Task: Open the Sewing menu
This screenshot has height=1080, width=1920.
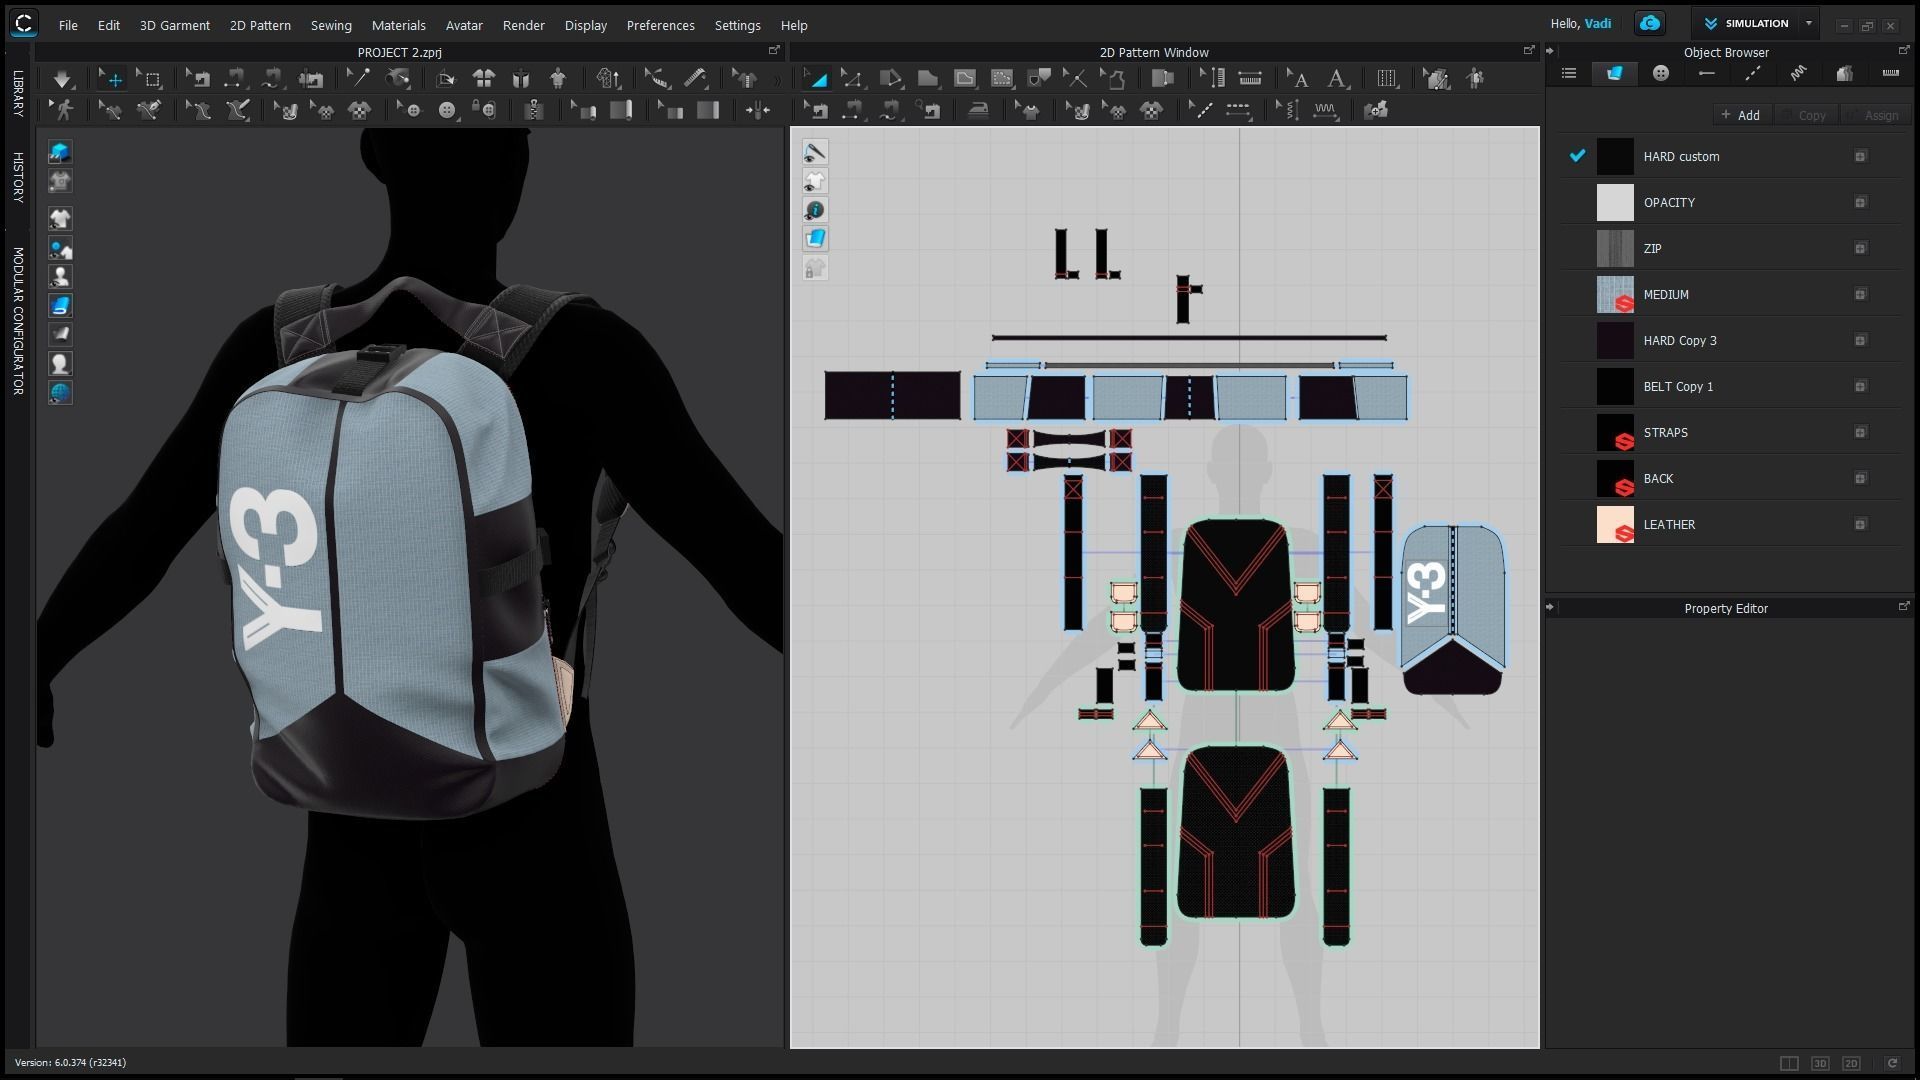Action: [x=331, y=25]
